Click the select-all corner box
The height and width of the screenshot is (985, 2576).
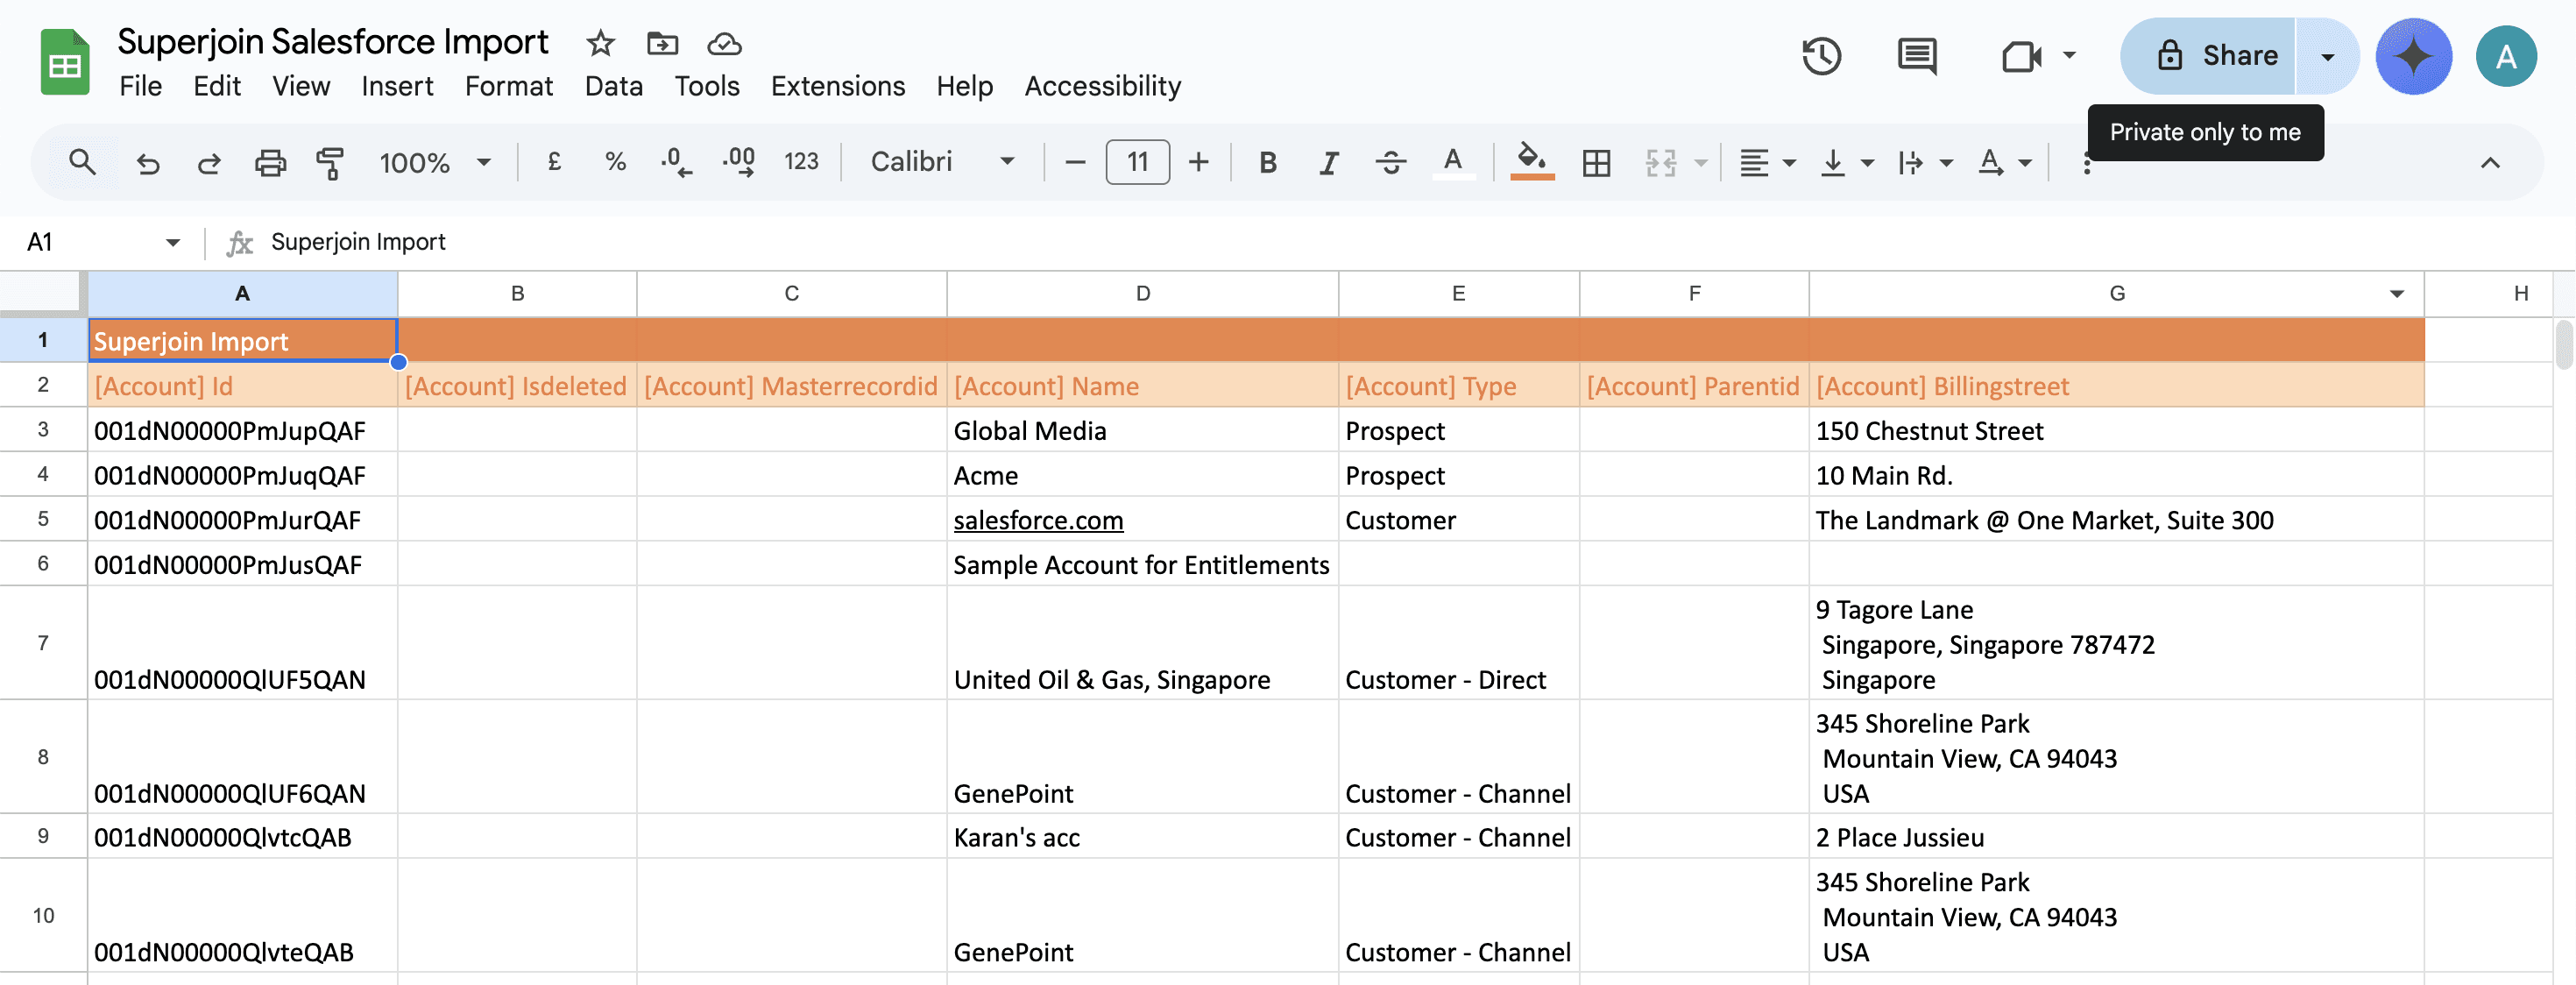coord(43,294)
